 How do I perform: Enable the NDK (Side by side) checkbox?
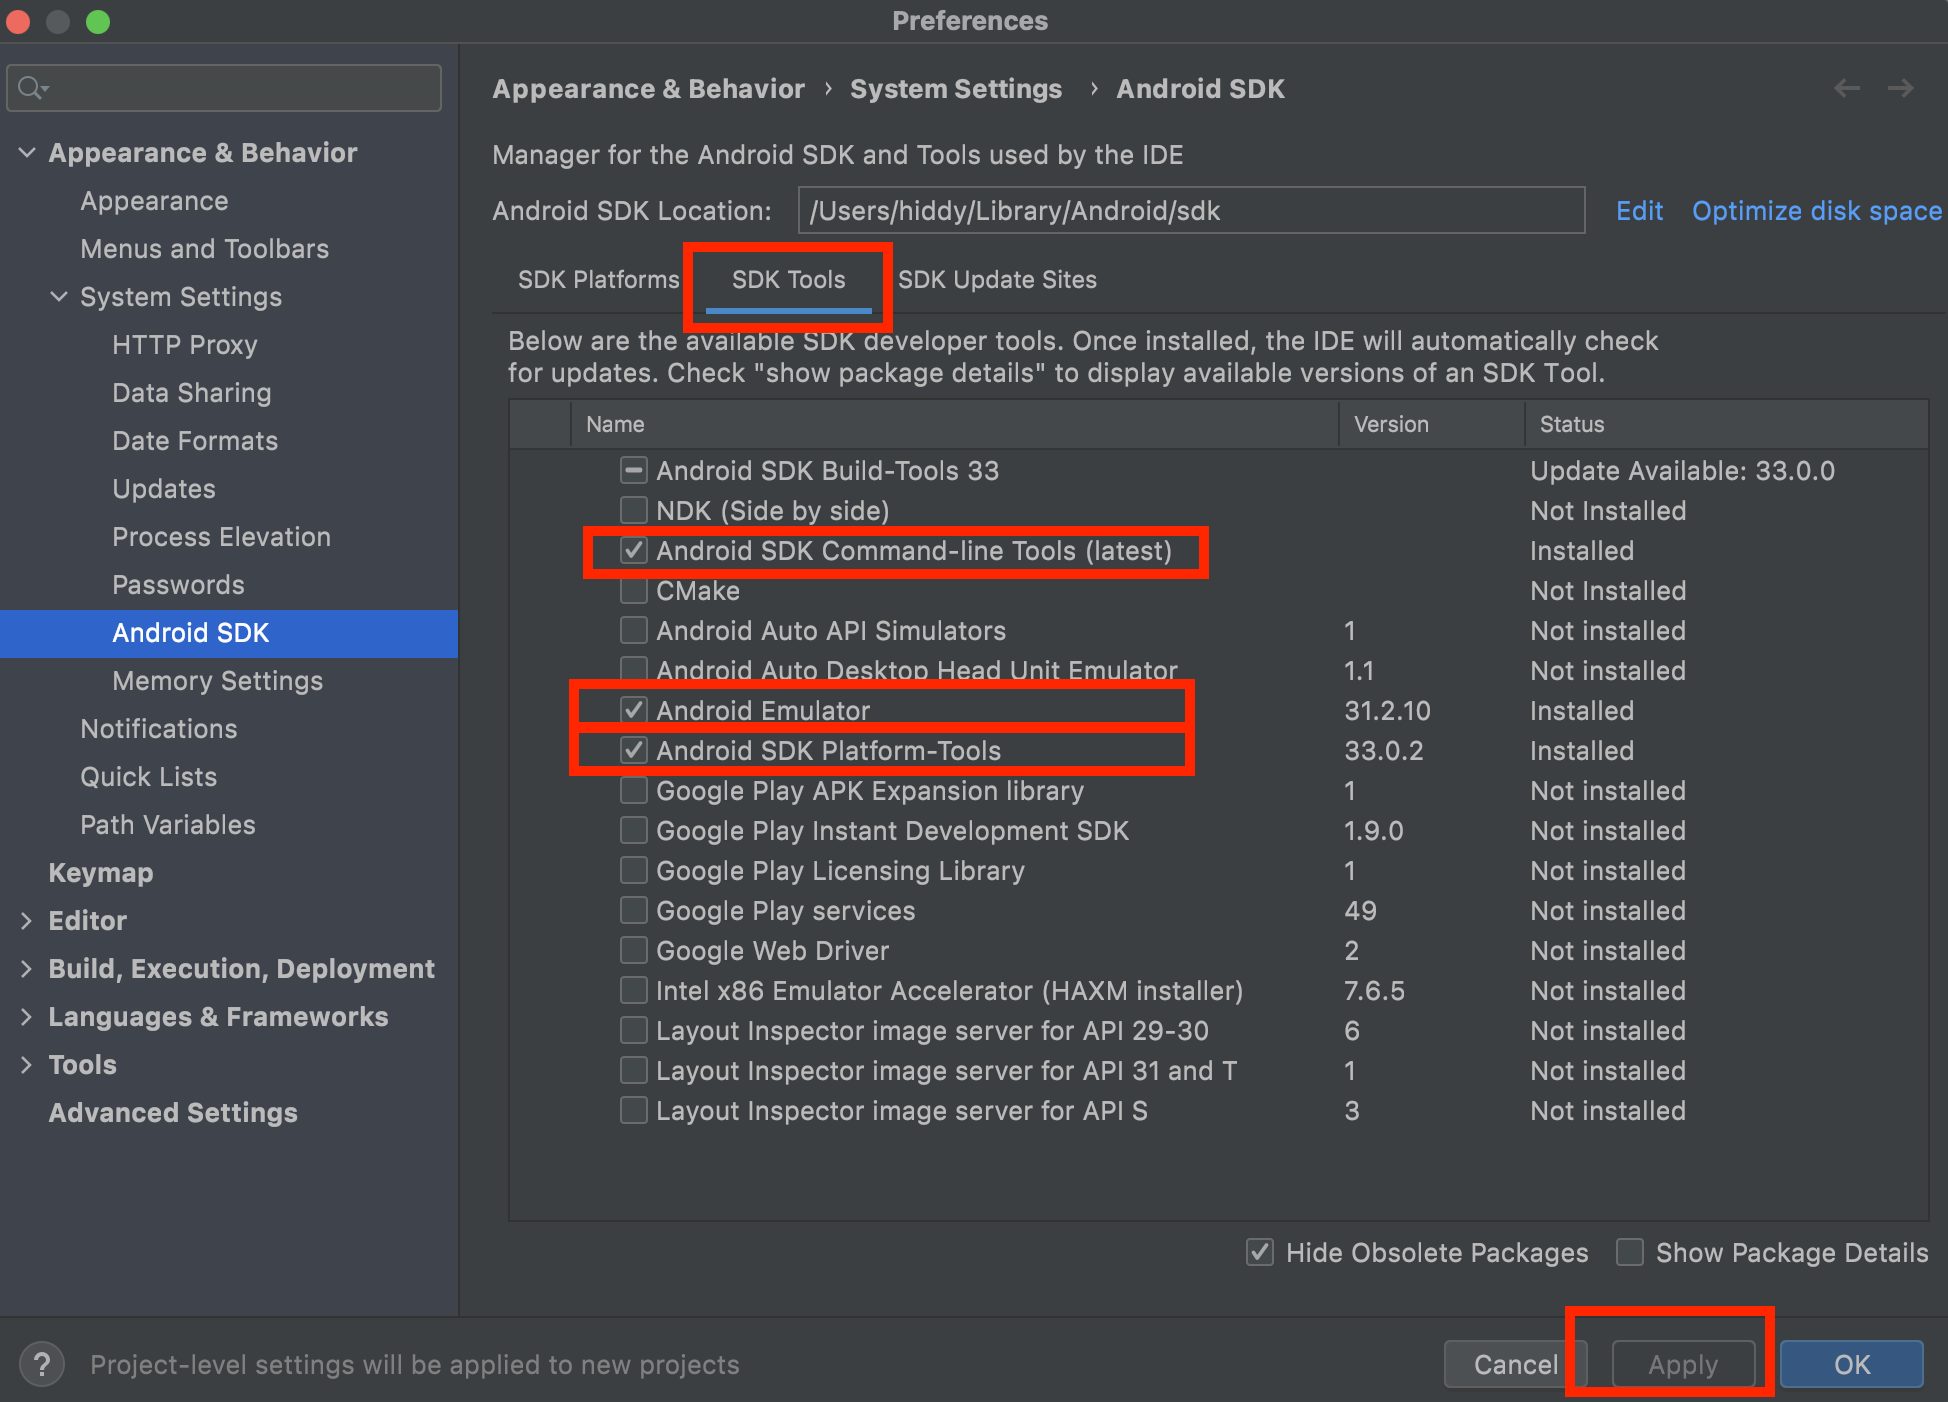(633, 510)
